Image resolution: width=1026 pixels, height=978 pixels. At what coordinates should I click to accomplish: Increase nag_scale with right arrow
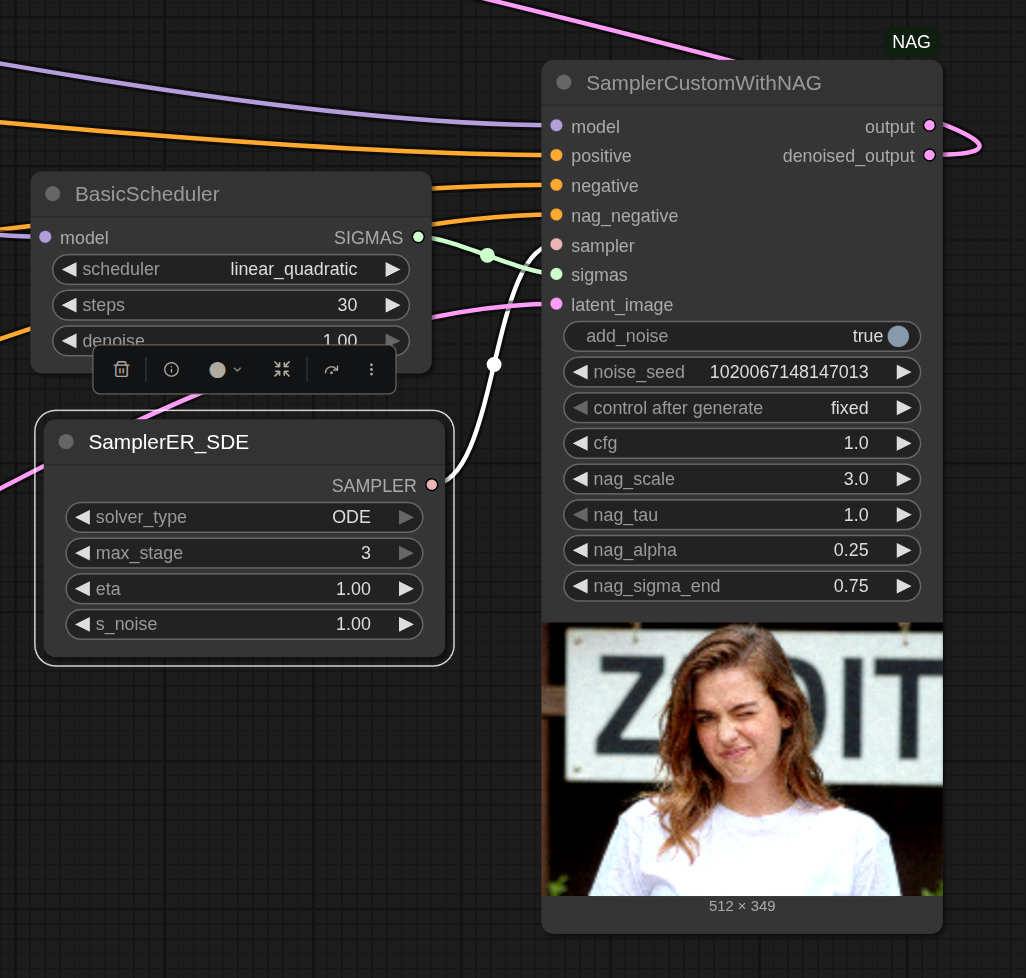904,479
